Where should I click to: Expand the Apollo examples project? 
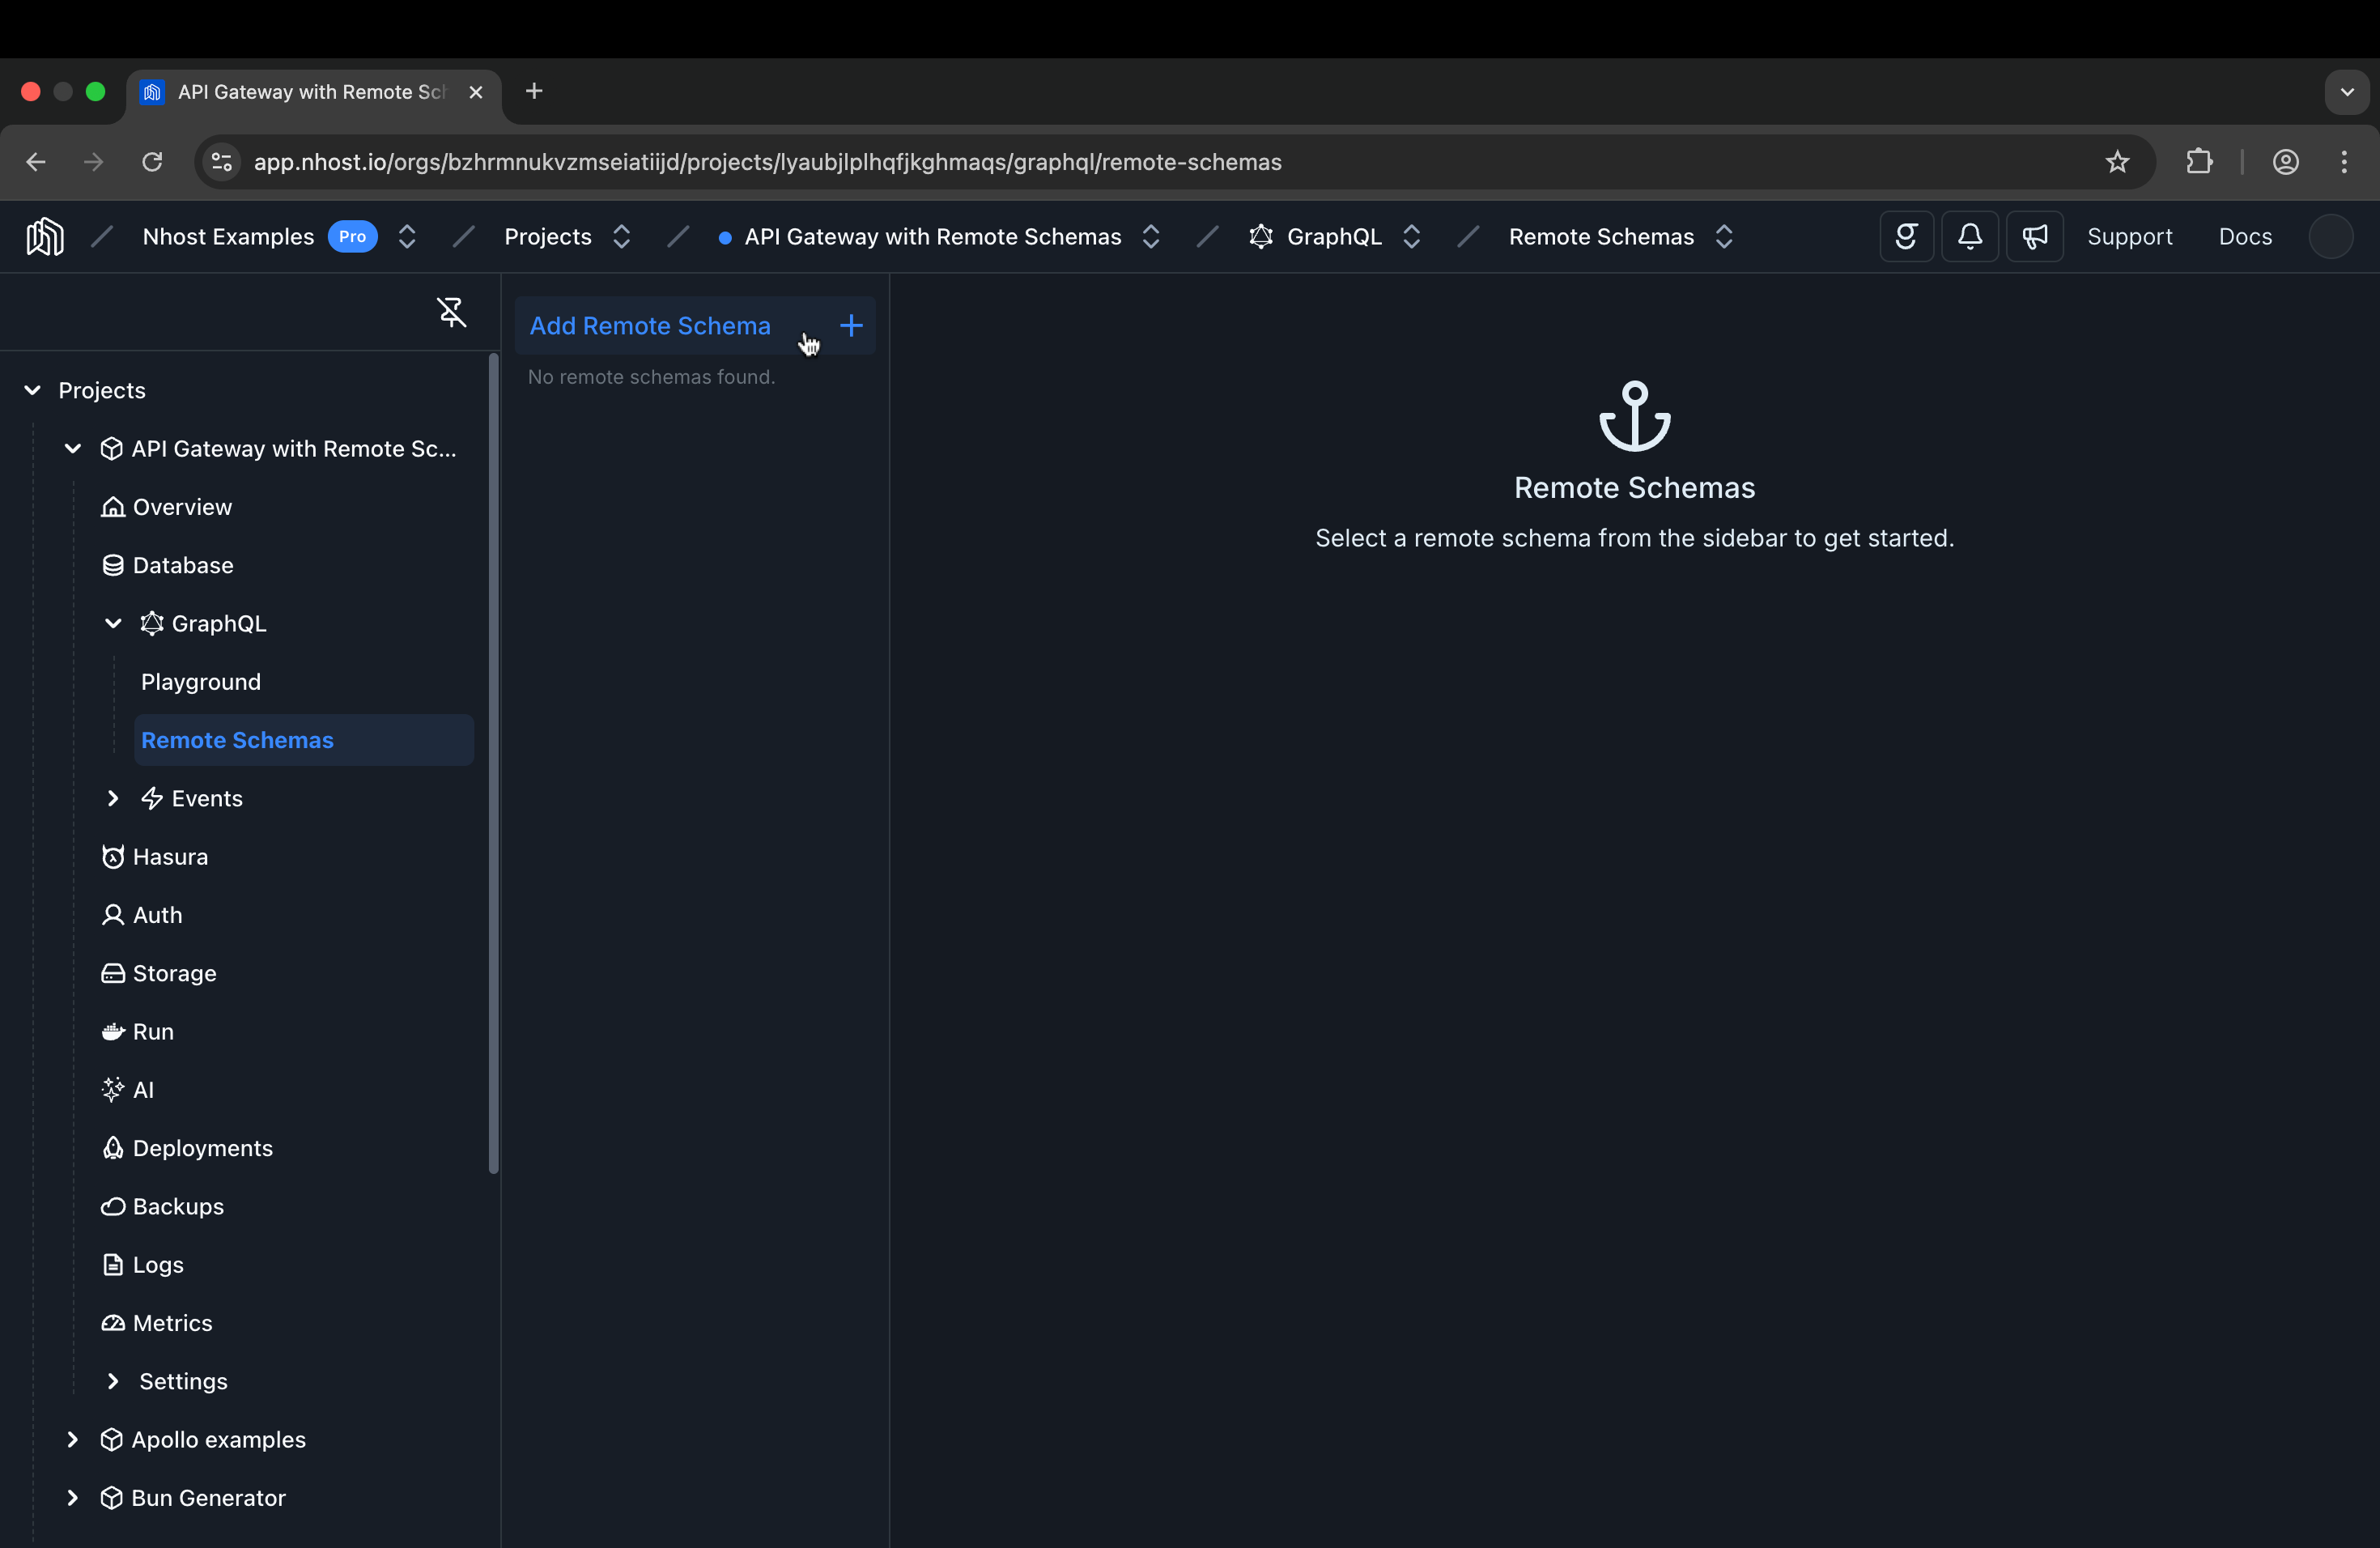tap(71, 1439)
